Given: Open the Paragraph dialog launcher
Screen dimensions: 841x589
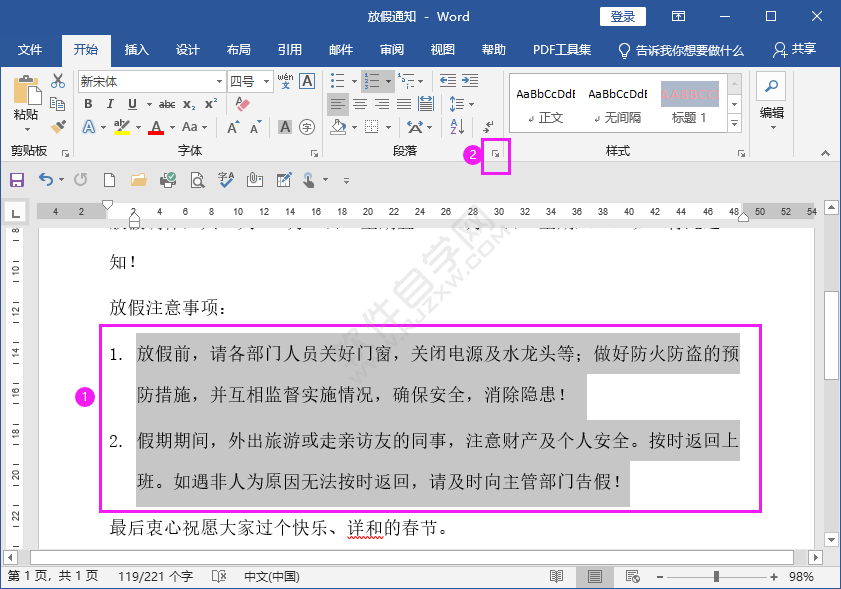Looking at the screenshot, I should [495, 152].
